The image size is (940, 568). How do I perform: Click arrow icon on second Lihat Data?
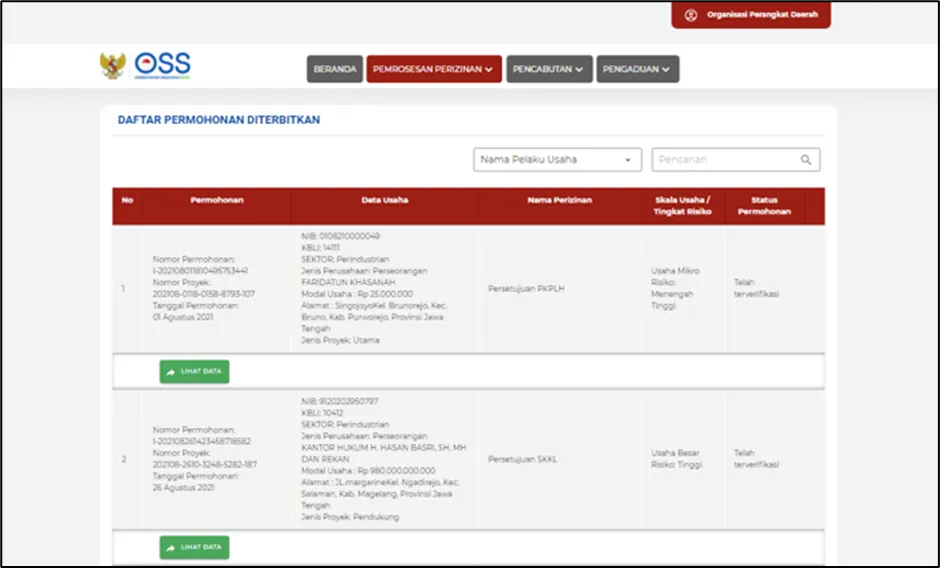171,548
